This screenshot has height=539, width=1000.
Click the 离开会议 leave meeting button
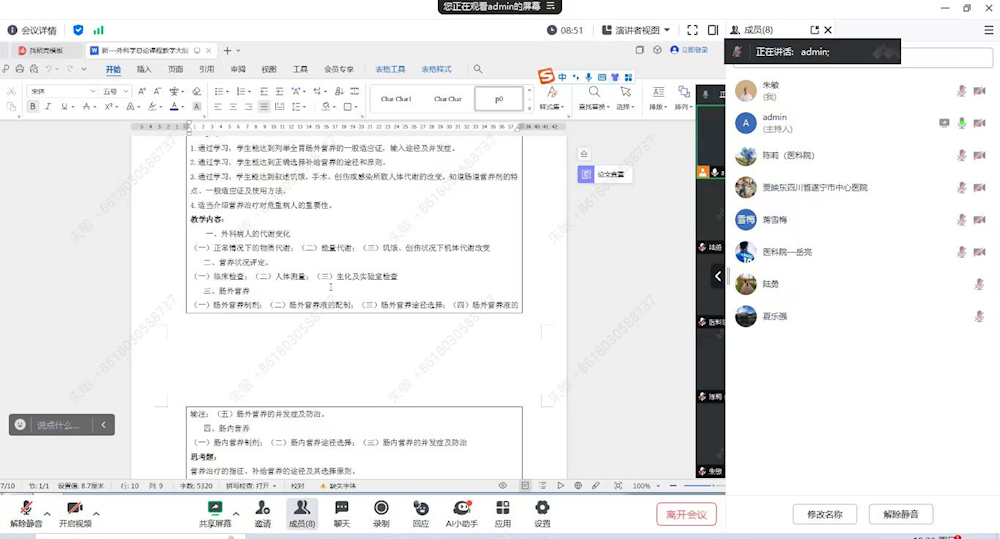(686, 514)
